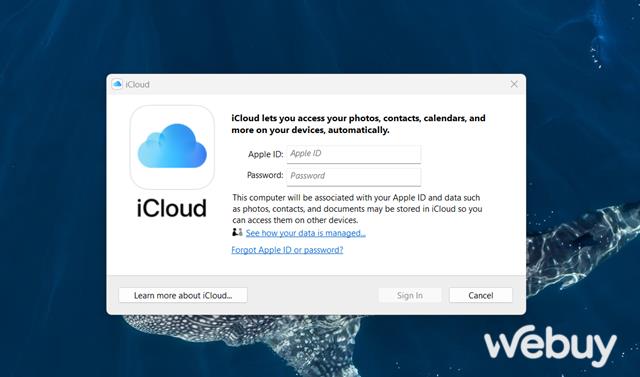
Task: Click the large iCloud cloud logo
Action: [x=172, y=147]
